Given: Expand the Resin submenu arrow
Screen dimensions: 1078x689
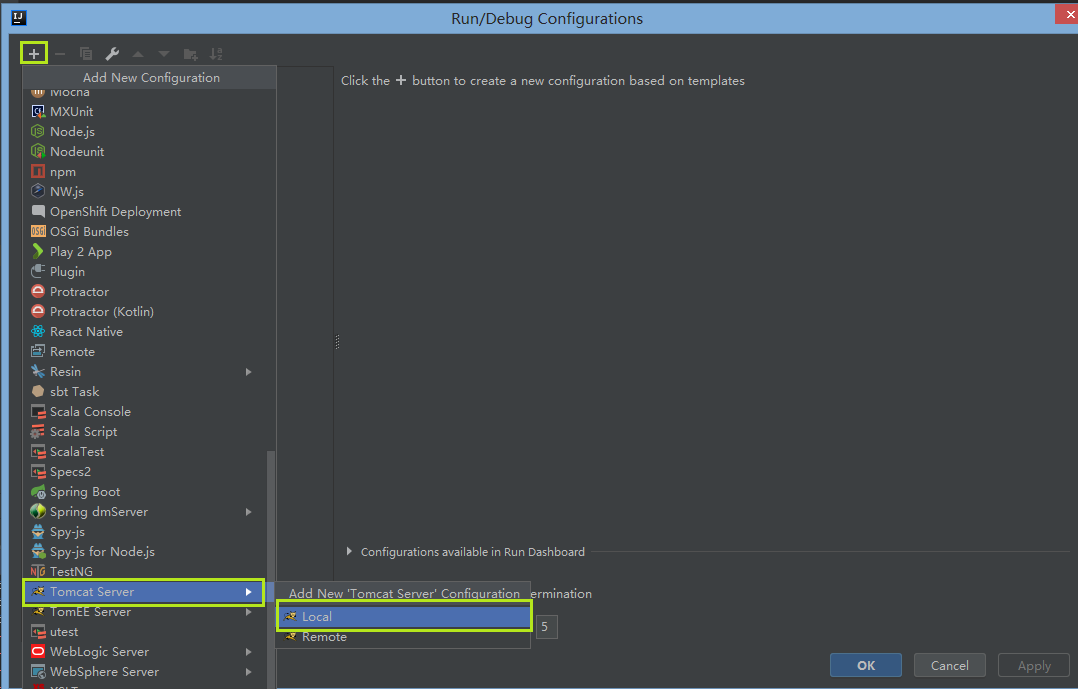Looking at the screenshot, I should pos(249,372).
